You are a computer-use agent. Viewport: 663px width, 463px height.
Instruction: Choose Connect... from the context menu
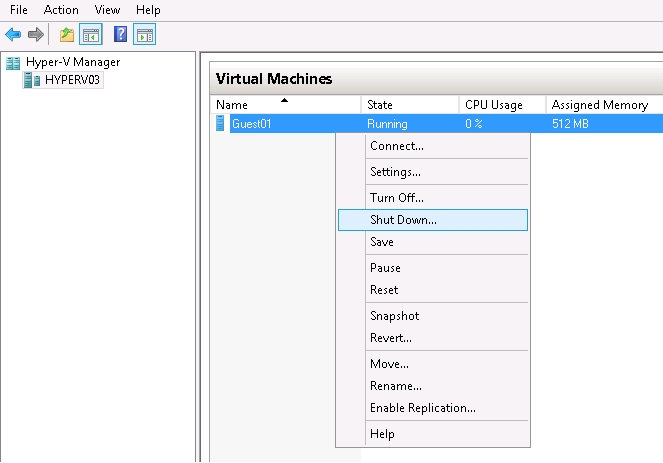click(x=433, y=146)
